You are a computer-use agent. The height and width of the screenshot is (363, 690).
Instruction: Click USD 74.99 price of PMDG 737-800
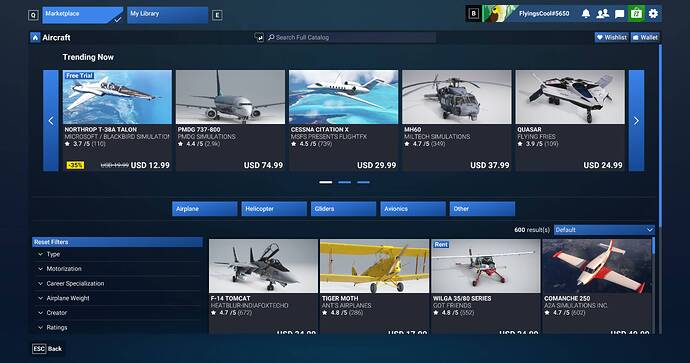point(263,165)
